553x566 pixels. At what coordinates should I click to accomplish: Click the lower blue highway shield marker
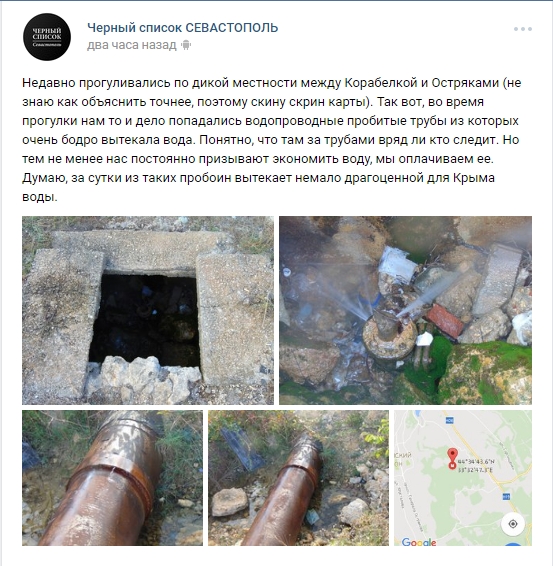pyautogui.click(x=505, y=497)
